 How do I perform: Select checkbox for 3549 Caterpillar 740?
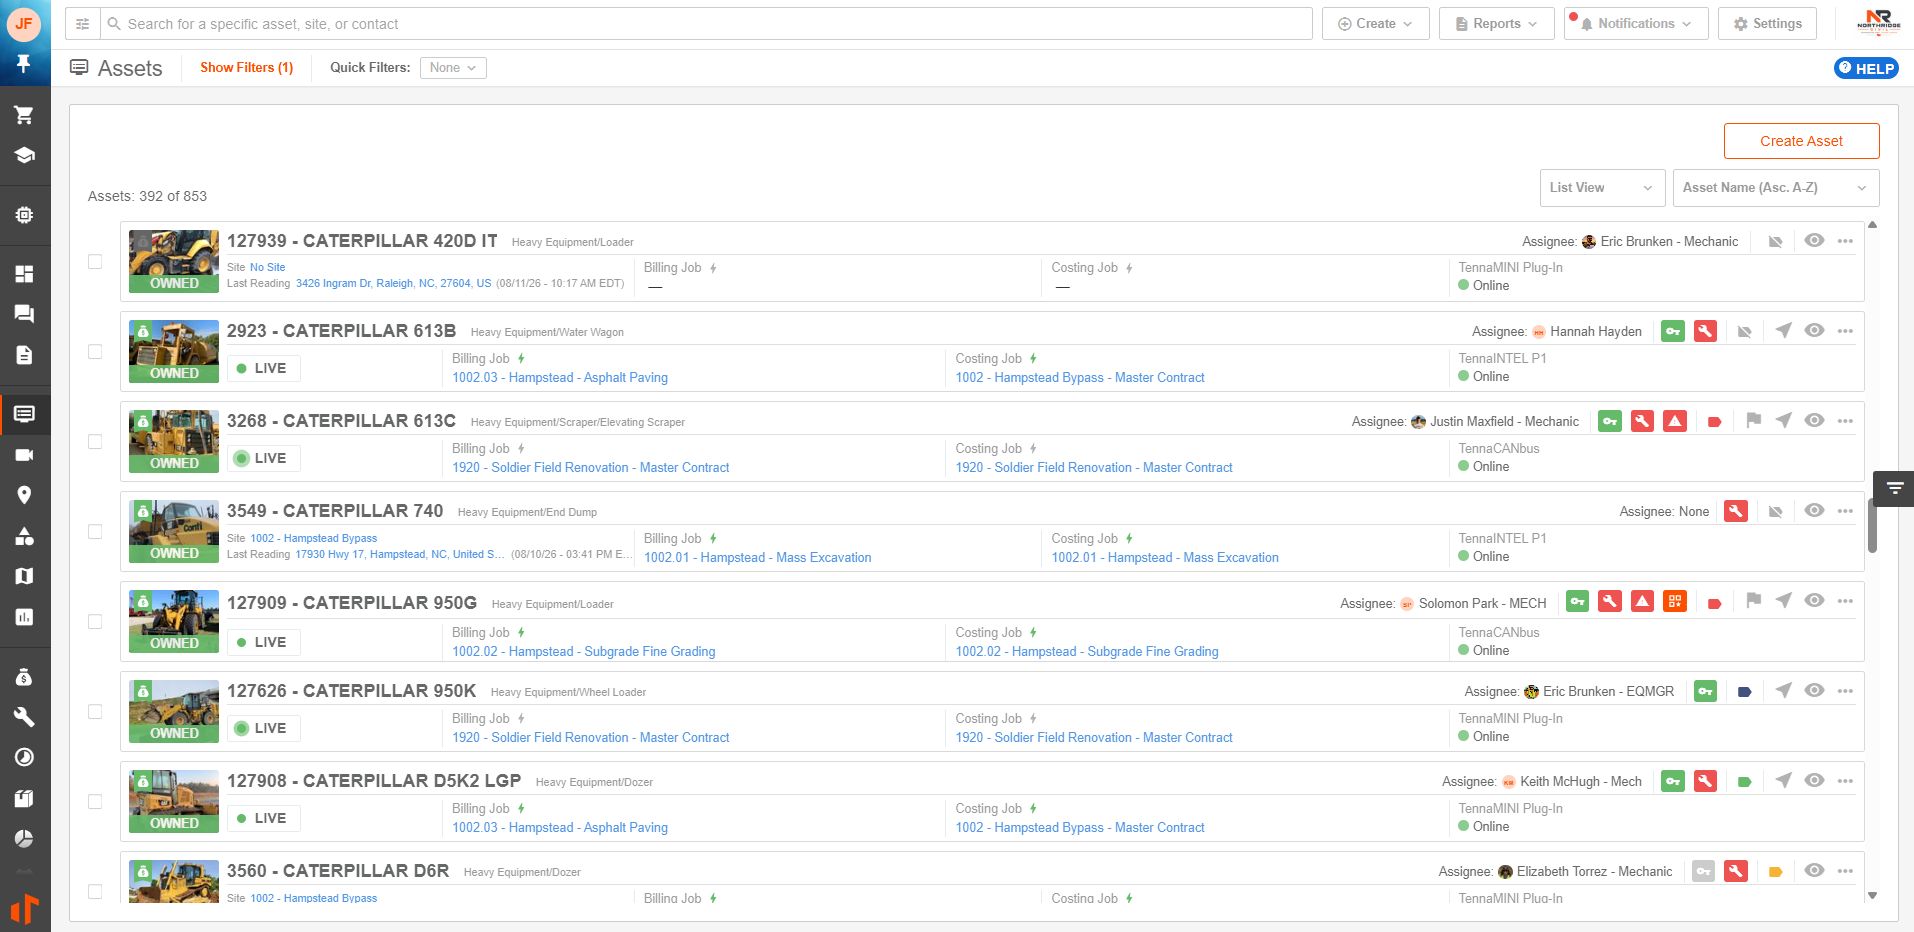click(95, 532)
